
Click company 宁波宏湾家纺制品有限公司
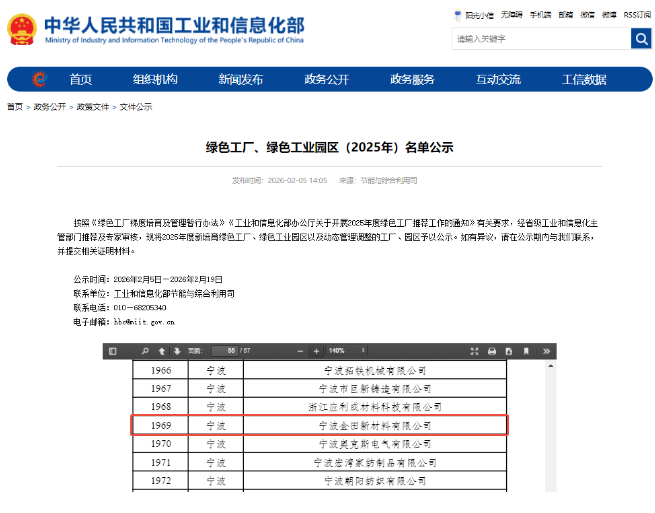pos(375,462)
